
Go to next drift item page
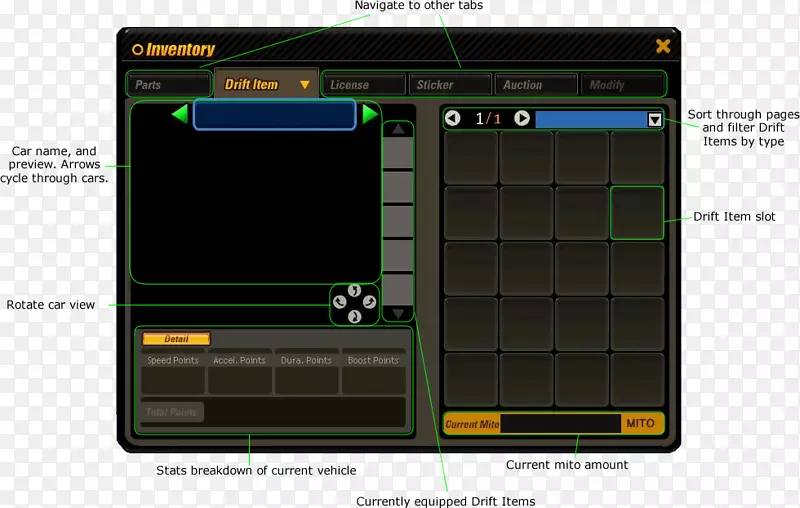(x=521, y=118)
